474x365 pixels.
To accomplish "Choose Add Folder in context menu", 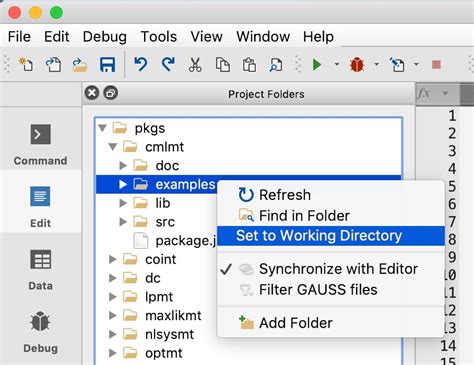I will click(331, 323).
